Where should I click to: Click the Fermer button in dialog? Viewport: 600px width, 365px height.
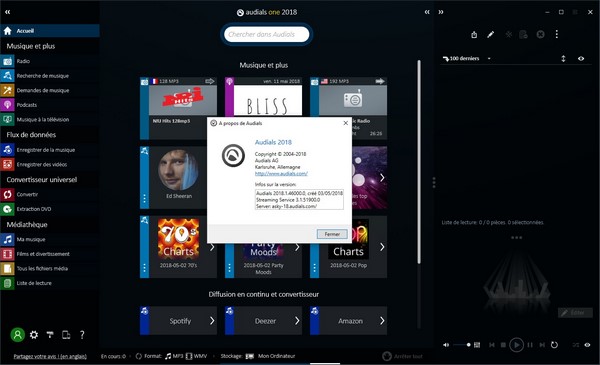coord(332,234)
